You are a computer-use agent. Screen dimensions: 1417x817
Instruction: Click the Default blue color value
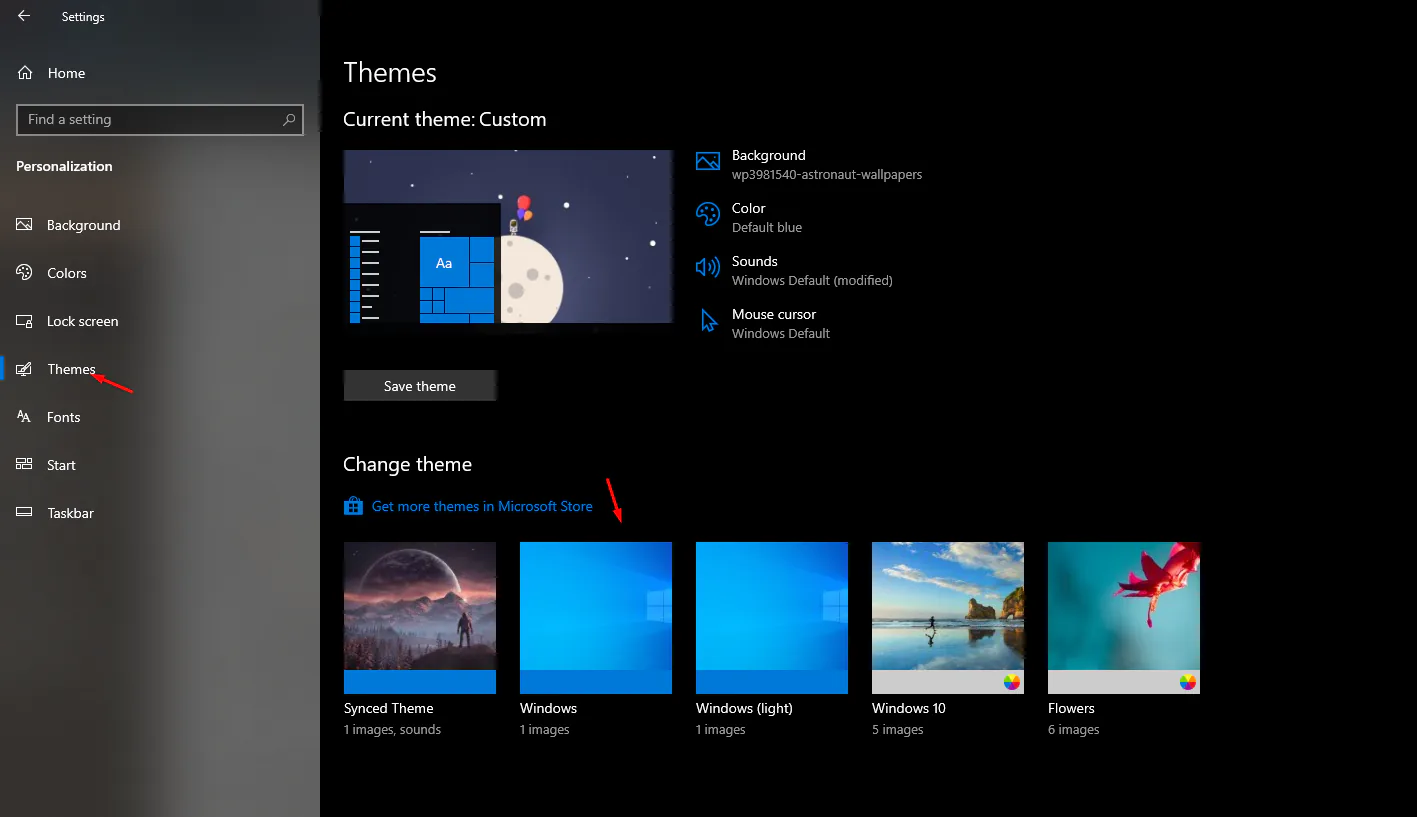pyautogui.click(x=767, y=227)
